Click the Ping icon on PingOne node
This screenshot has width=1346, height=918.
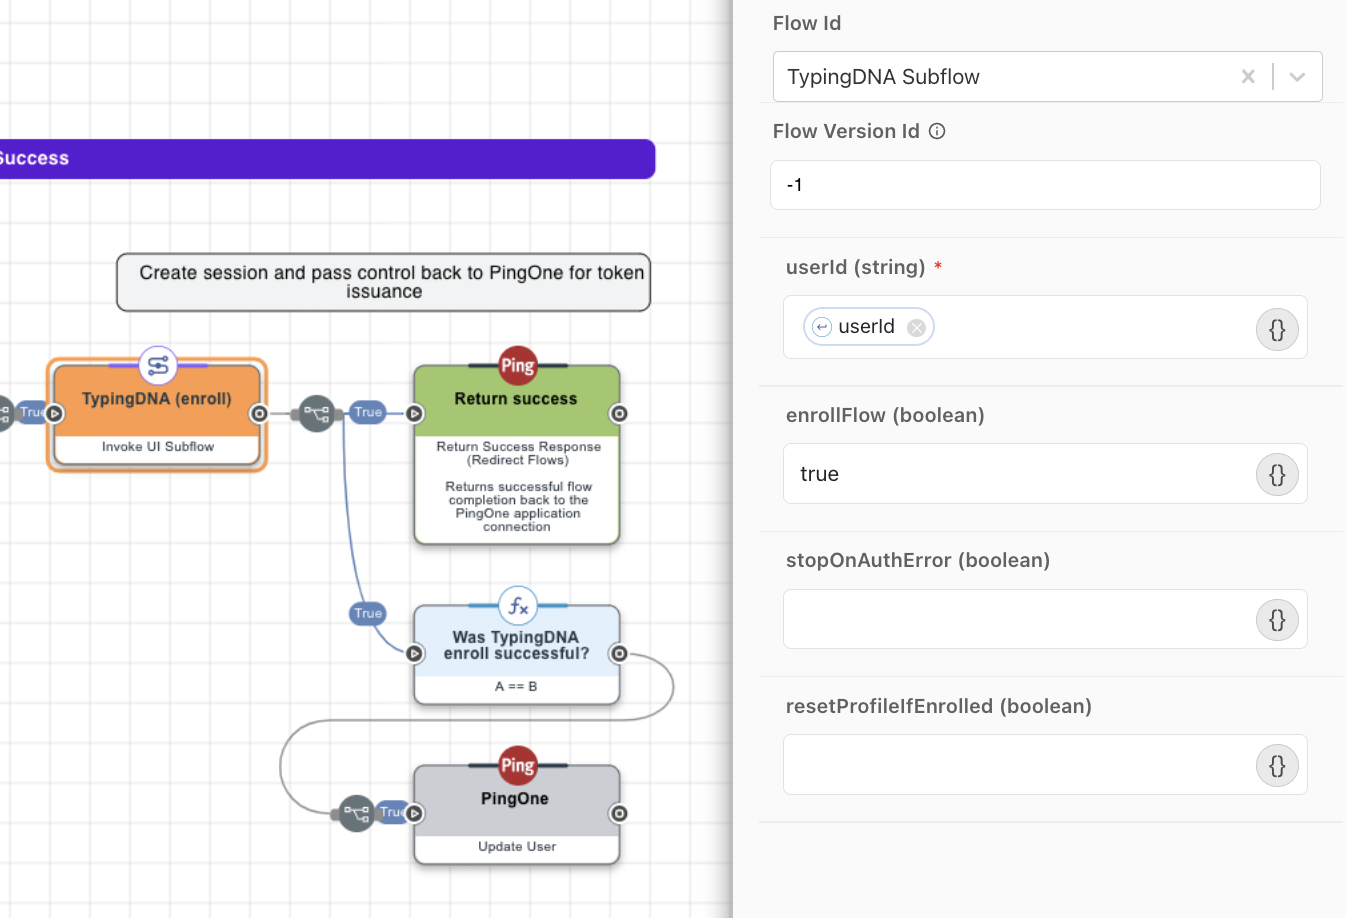pos(518,766)
